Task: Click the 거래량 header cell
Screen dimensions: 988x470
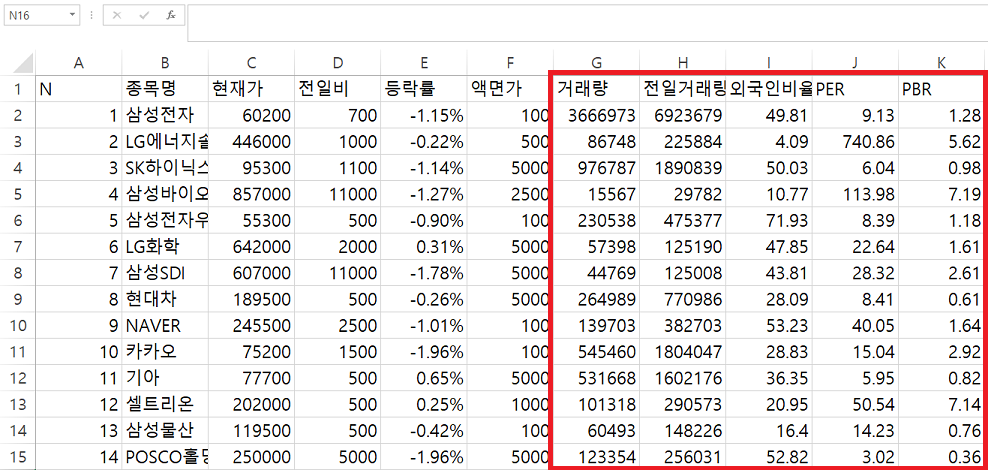Action: tap(597, 89)
